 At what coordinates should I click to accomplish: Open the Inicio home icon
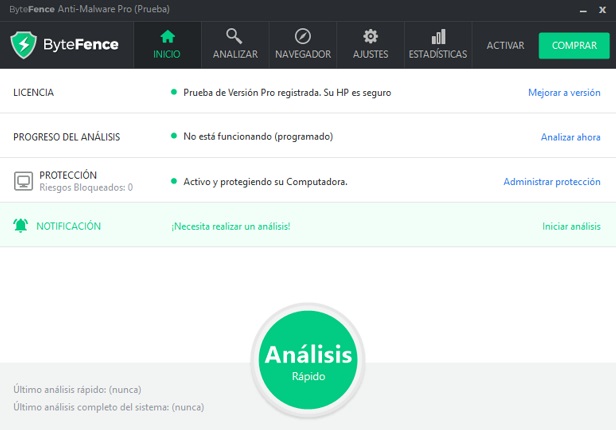tap(167, 37)
